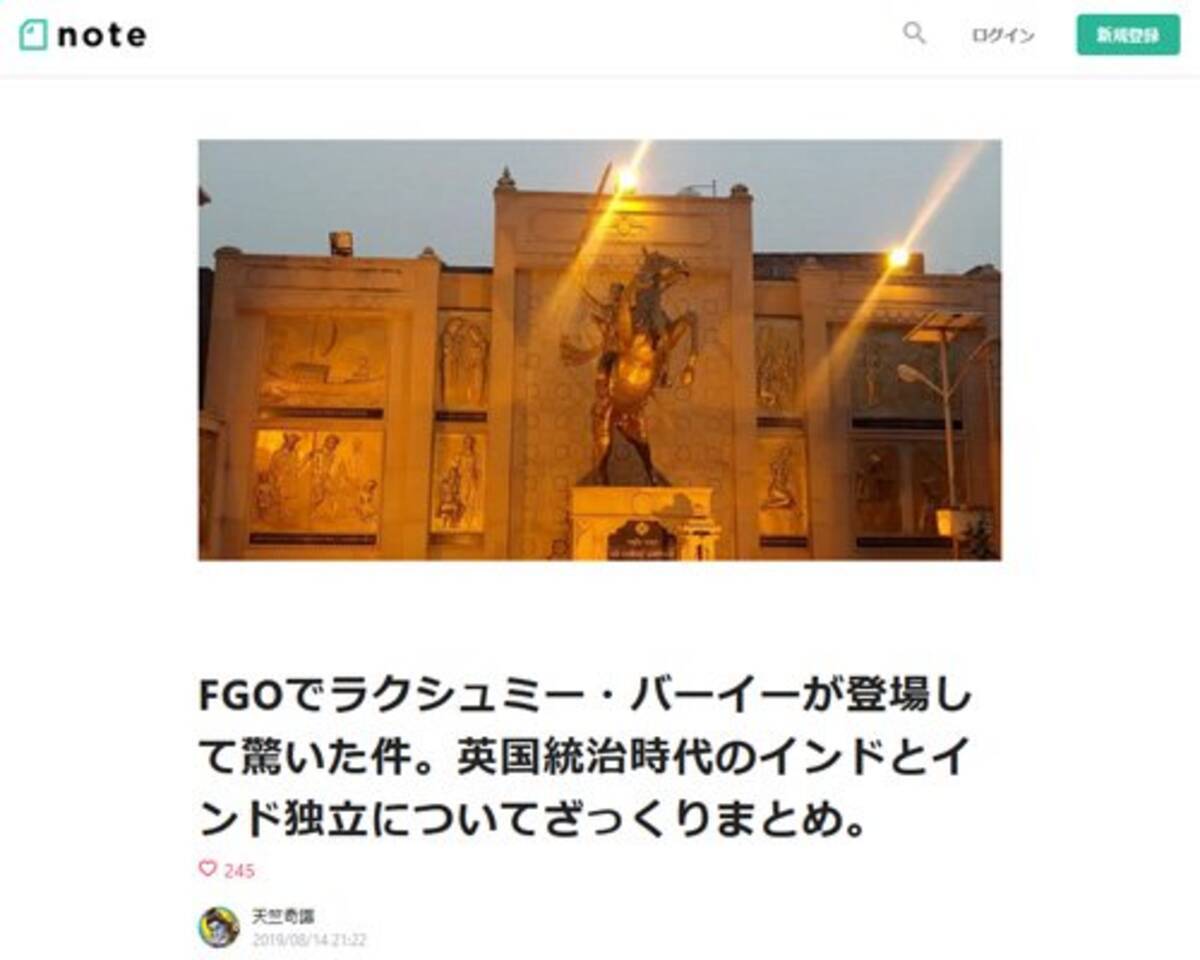Click the green 新規登録 sign-up button

pyautogui.click(x=1128, y=35)
